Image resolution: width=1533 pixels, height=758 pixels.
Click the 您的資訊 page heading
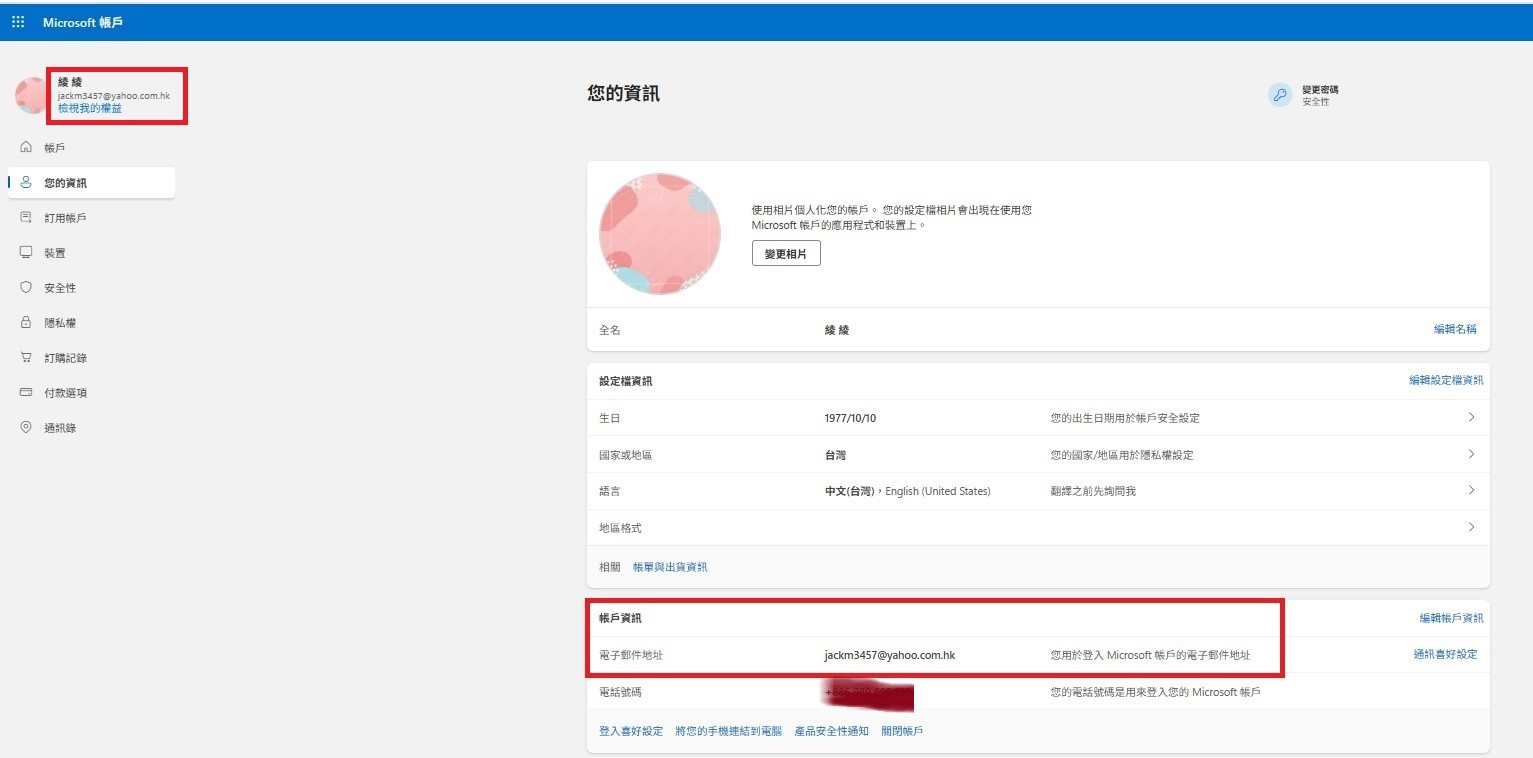[x=623, y=94]
